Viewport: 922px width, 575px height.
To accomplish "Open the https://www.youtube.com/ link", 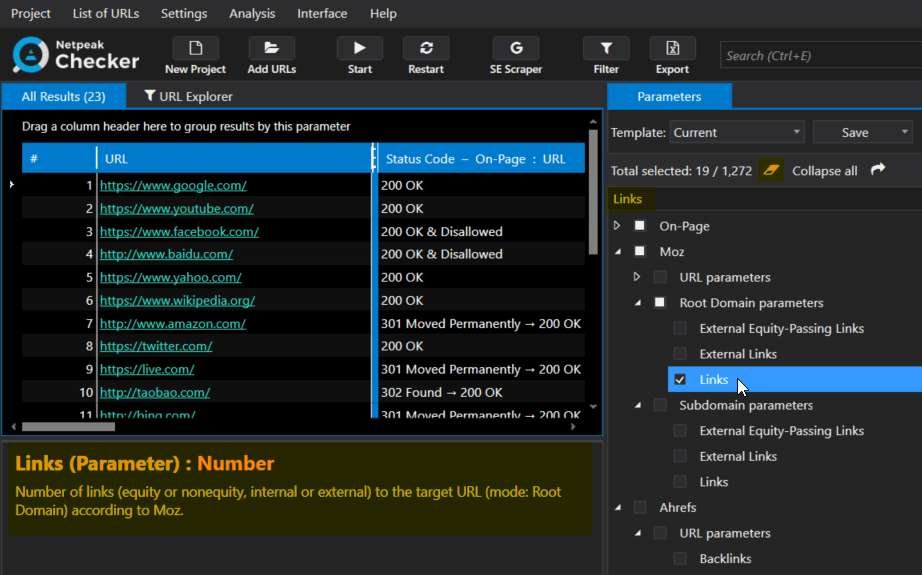I will pyautogui.click(x=176, y=208).
